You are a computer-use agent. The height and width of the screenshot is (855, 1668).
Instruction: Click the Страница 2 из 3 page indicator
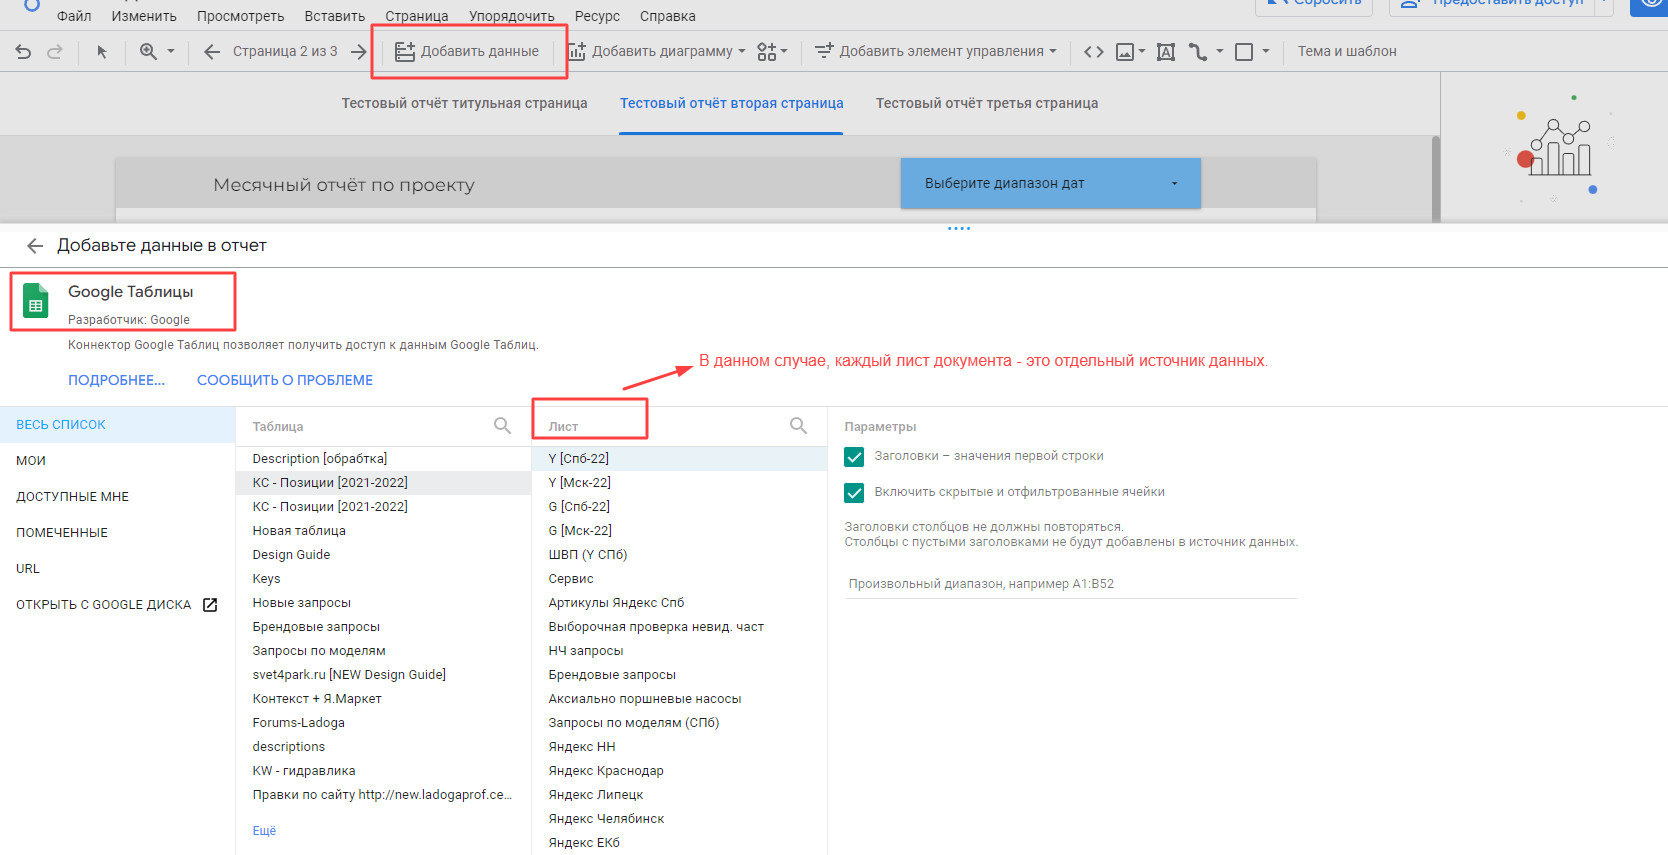click(285, 52)
